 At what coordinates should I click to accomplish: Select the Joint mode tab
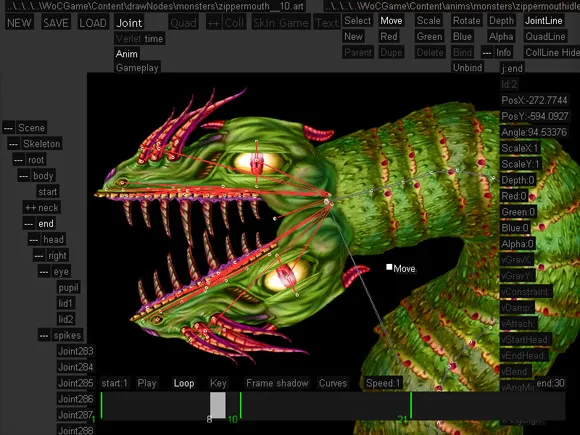(x=129, y=23)
